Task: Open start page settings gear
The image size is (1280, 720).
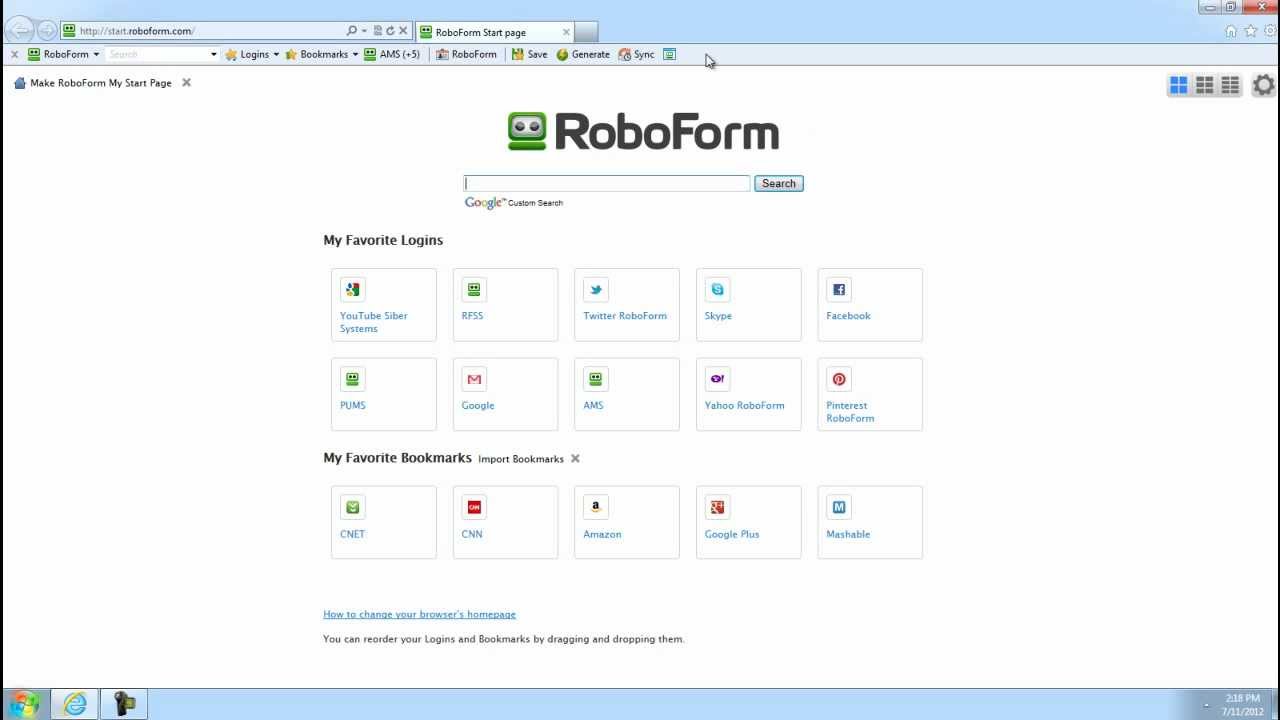Action: (x=1264, y=86)
